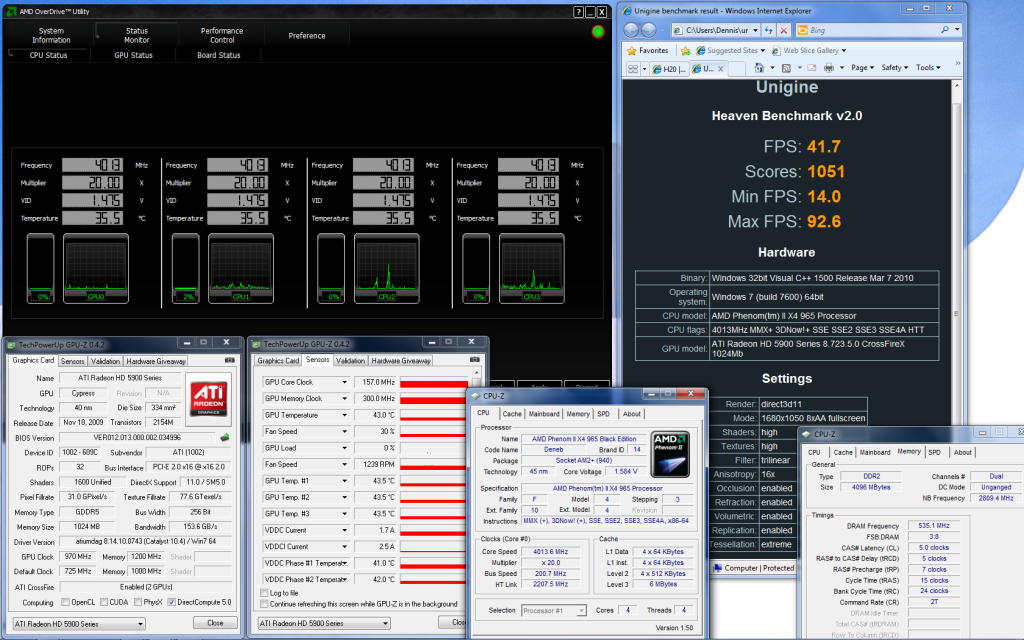Screen dimensions: 1024x640
Task: Switch to the GPU Status tab
Action: pyautogui.click(x=134, y=55)
